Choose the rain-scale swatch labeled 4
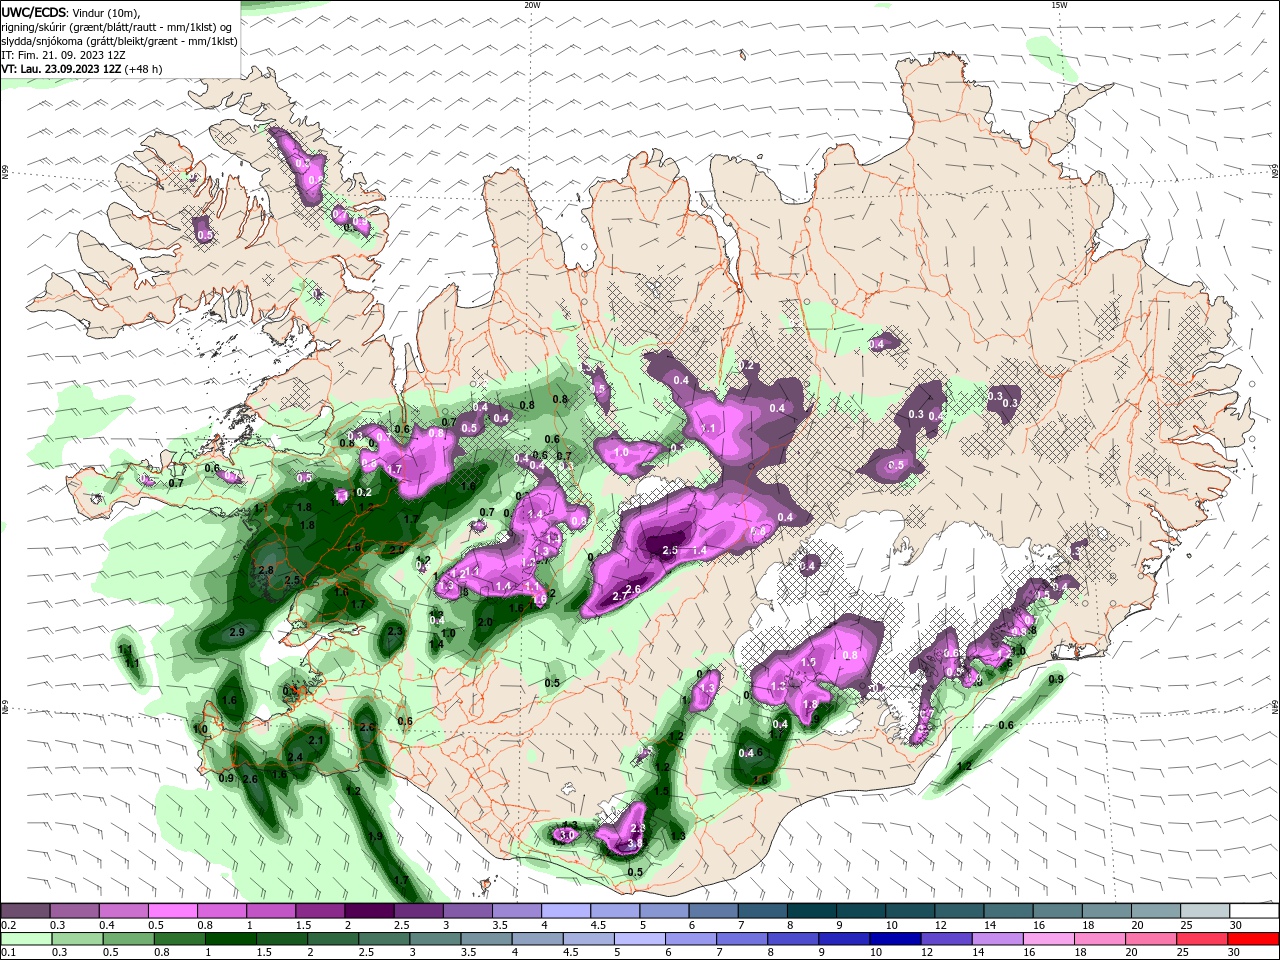Screen dimensions: 1280x960 (537, 939)
